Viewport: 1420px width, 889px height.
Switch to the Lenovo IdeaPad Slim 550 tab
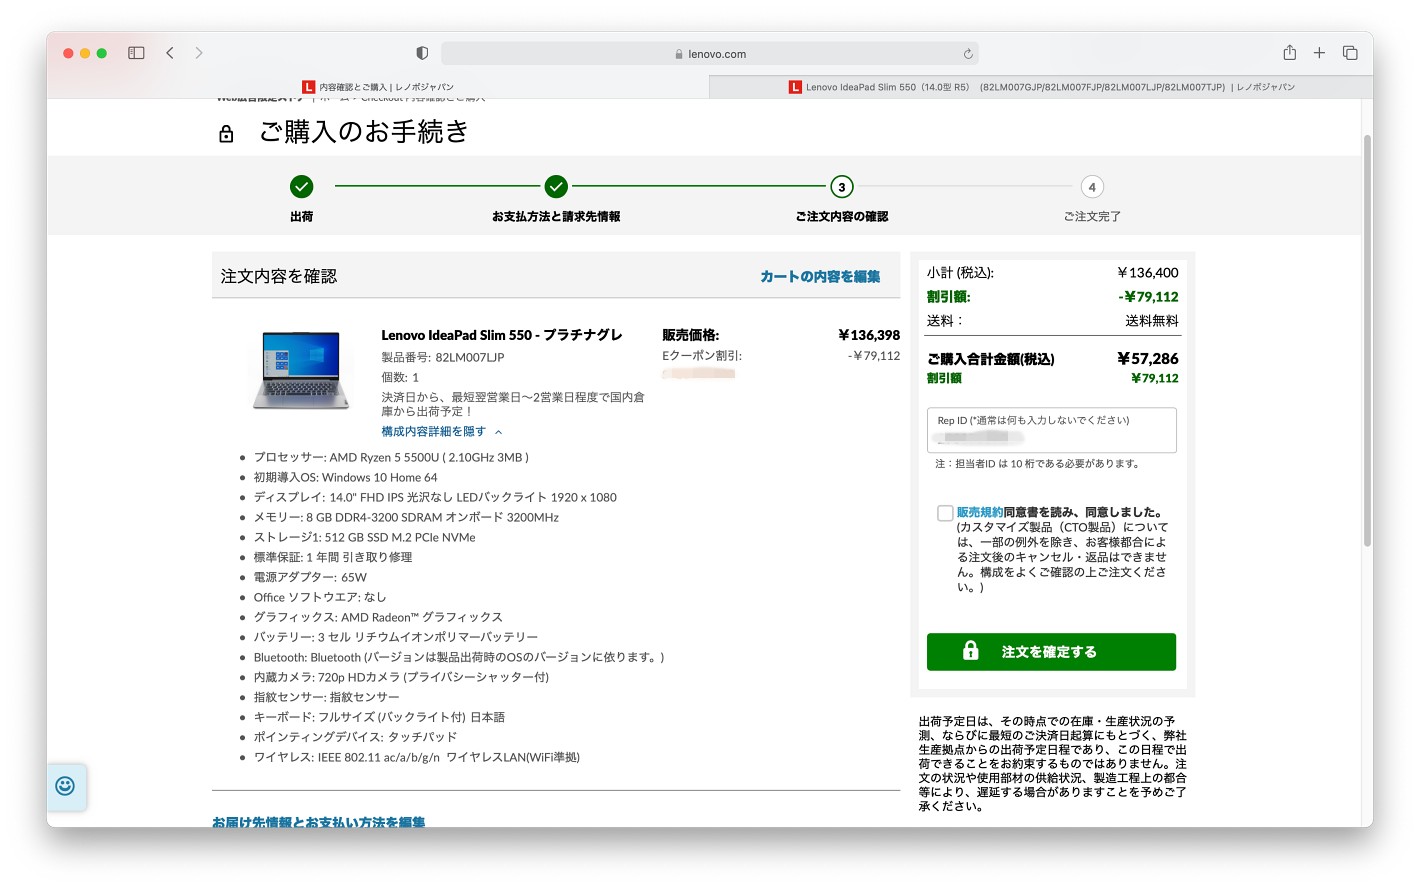pyautogui.click(x=1040, y=87)
